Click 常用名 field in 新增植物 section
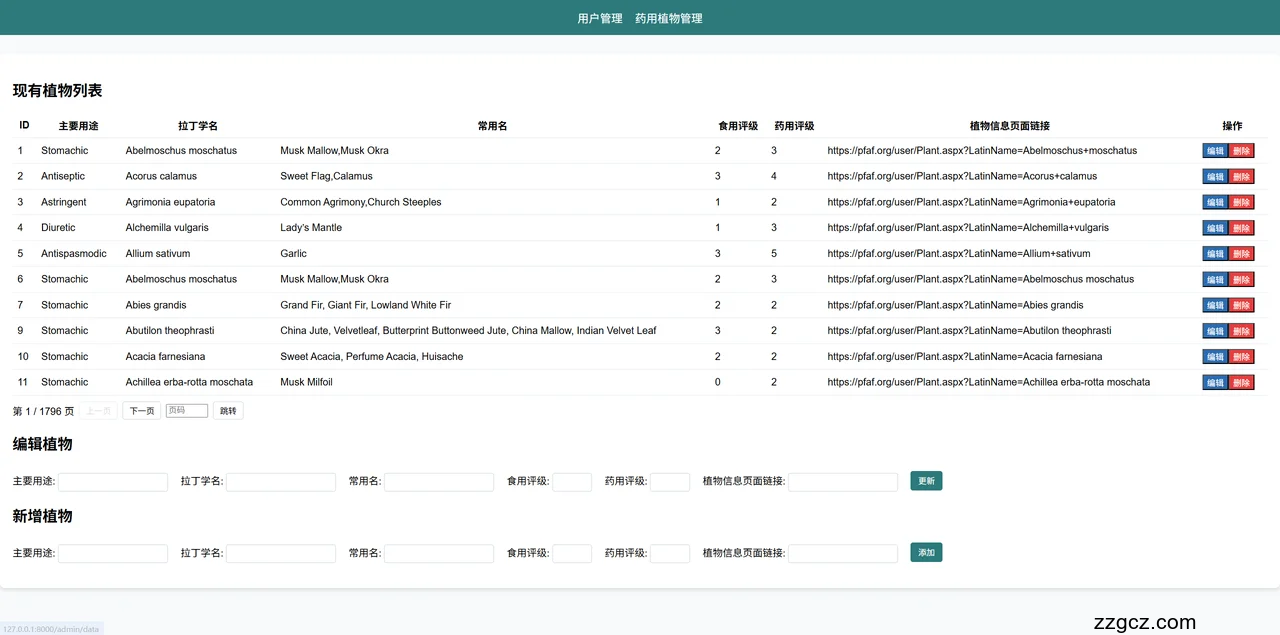 pos(439,554)
